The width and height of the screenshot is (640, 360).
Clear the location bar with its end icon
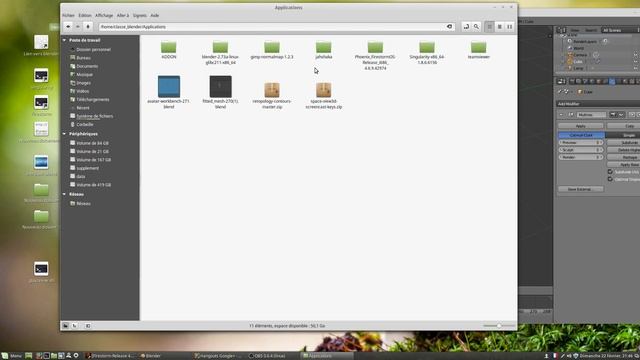click(x=449, y=27)
